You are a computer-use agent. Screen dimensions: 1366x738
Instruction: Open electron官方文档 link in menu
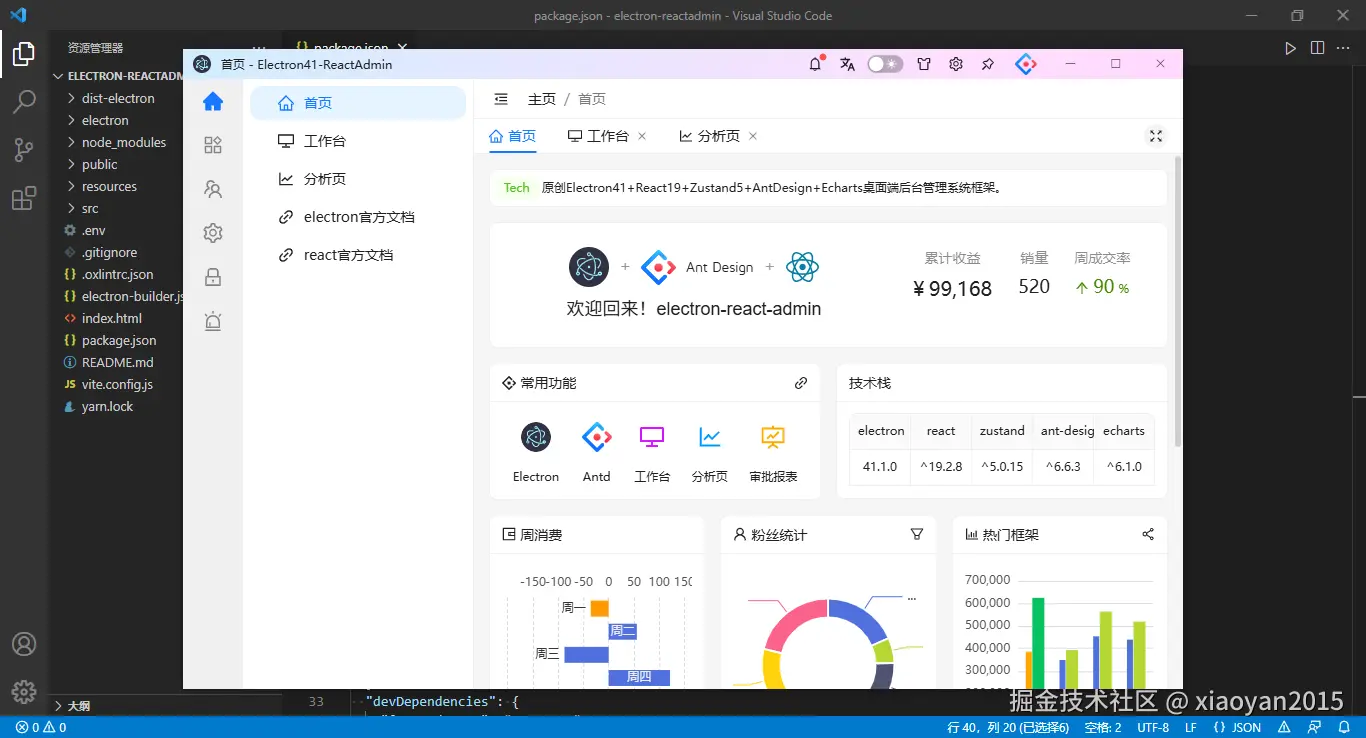(x=358, y=217)
